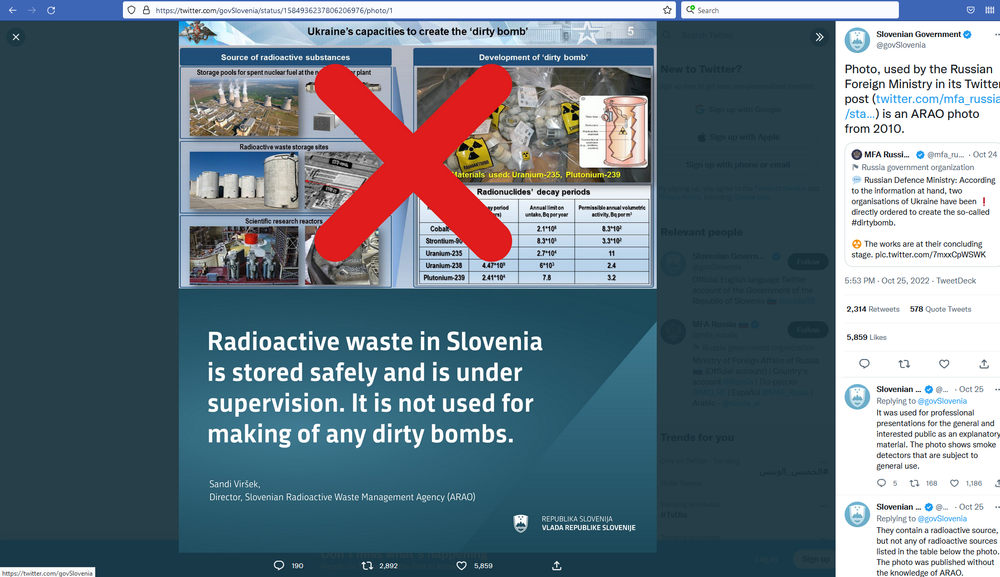The height and width of the screenshot is (577, 1000).
Task: Click the padlock site info icon
Action: tap(146, 10)
